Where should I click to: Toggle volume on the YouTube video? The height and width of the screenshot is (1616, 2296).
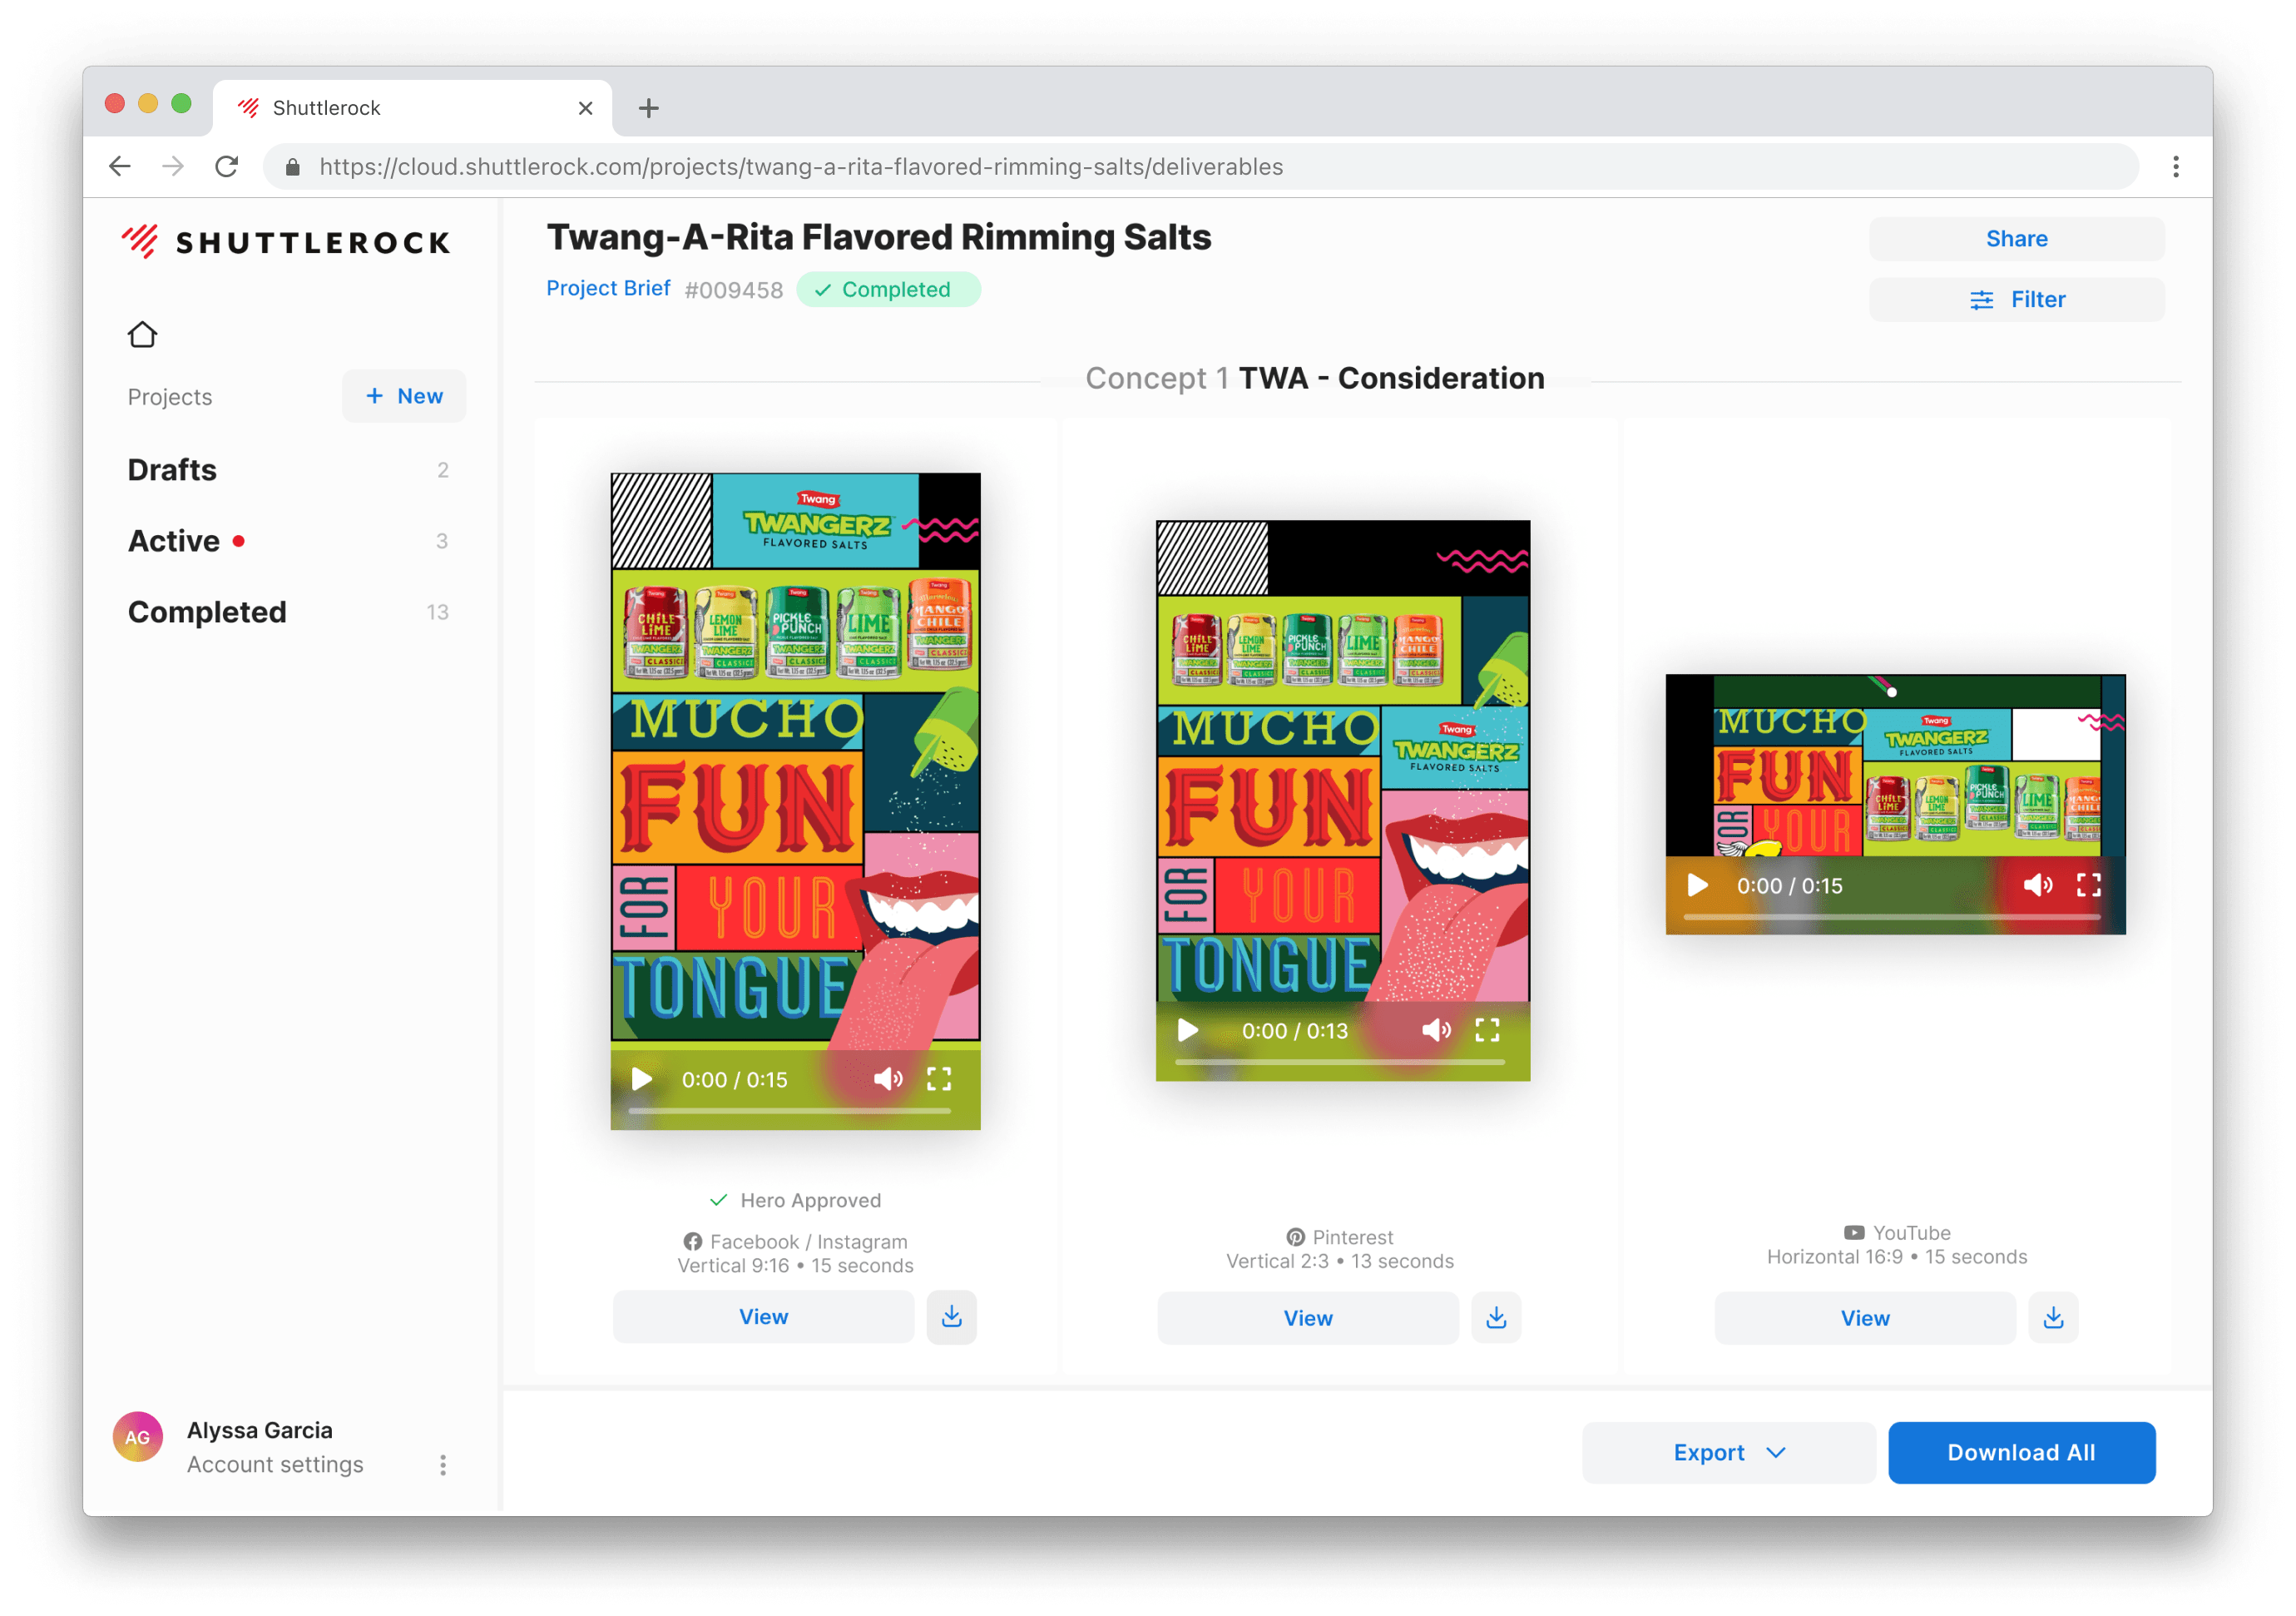2038,885
